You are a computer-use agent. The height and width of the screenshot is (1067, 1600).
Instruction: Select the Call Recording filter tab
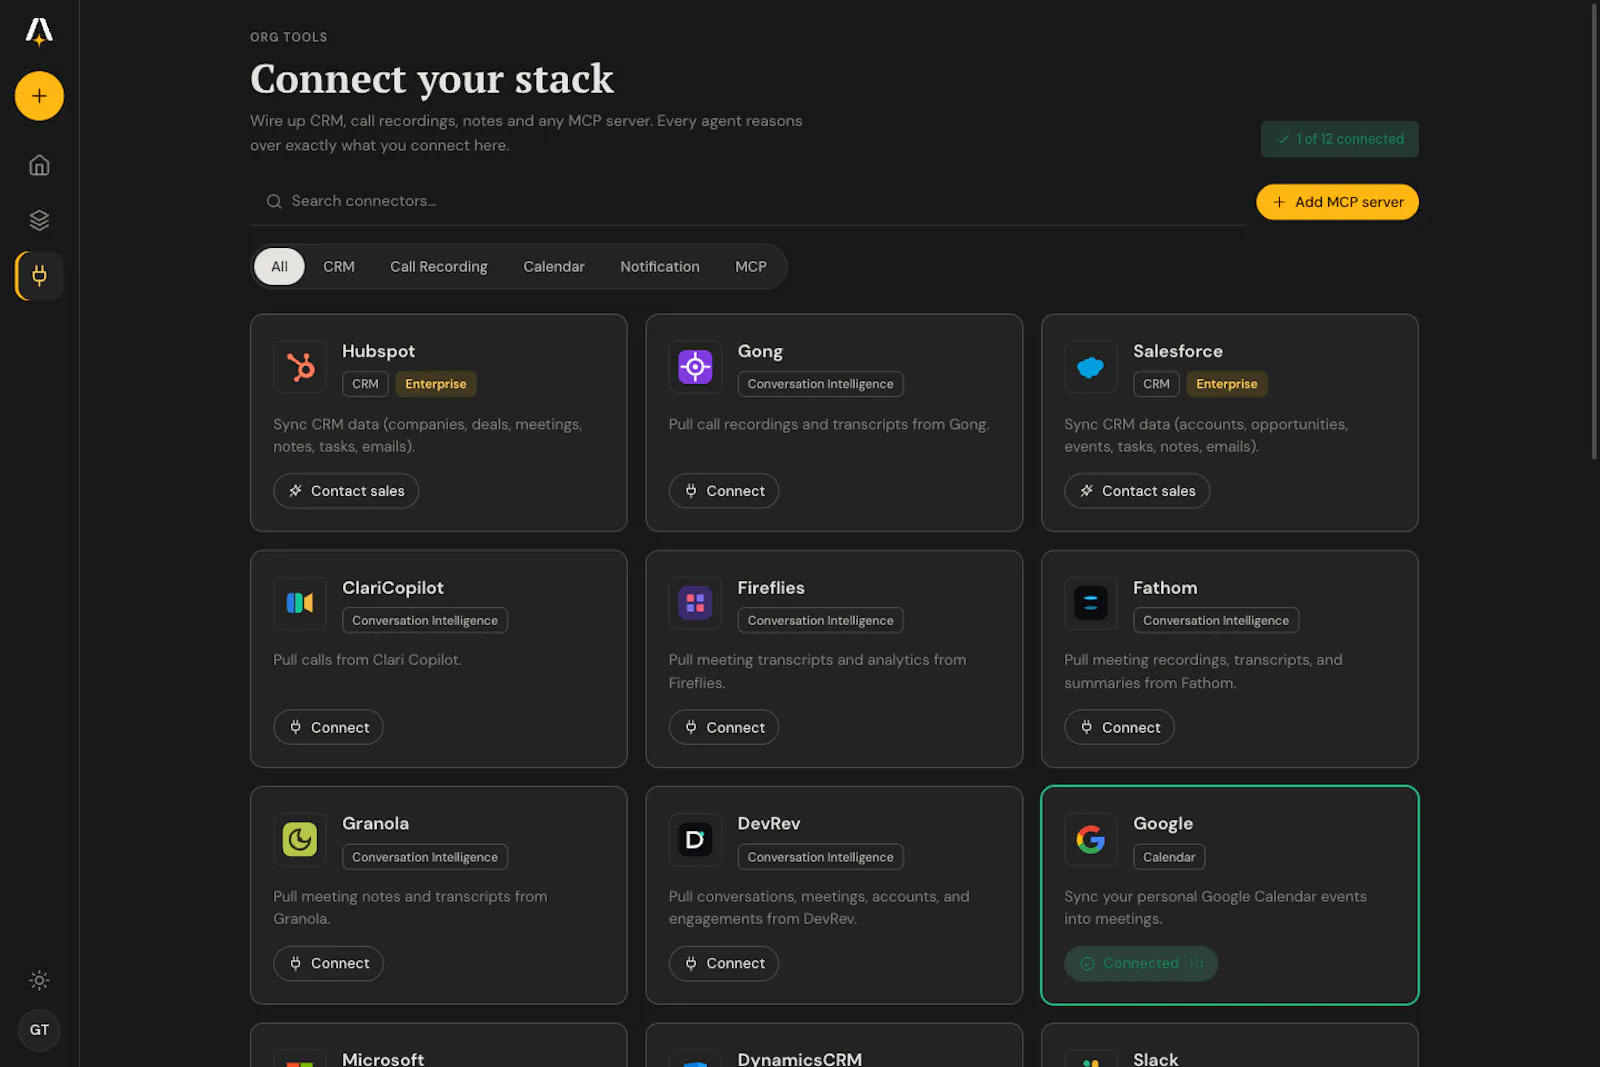tap(439, 267)
